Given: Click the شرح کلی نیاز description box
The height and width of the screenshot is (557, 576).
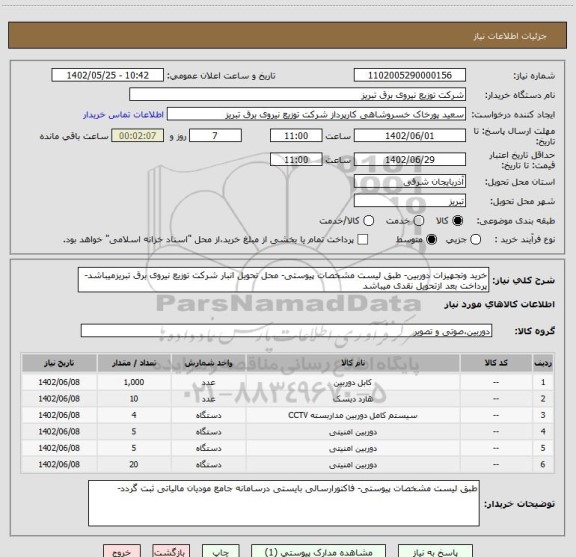Looking at the screenshot, I should 283,280.
